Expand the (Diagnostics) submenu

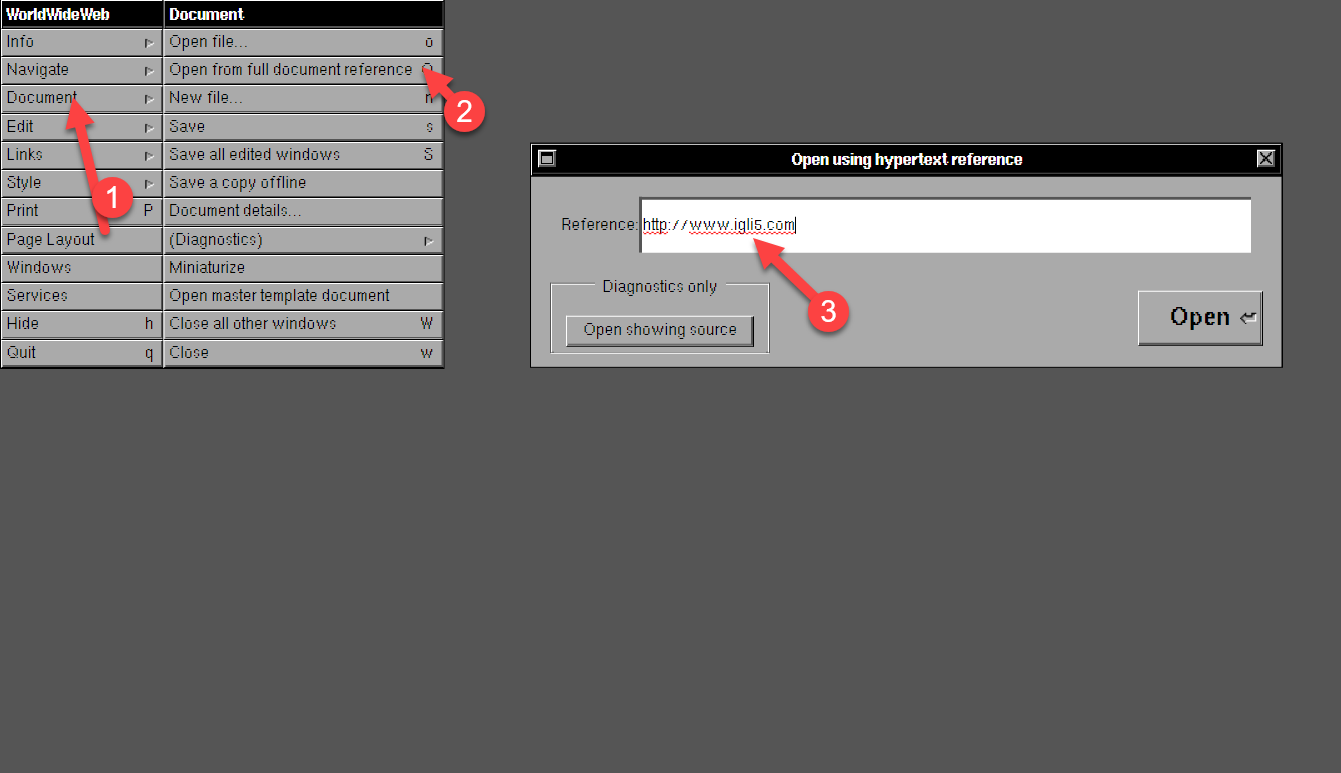click(302, 240)
